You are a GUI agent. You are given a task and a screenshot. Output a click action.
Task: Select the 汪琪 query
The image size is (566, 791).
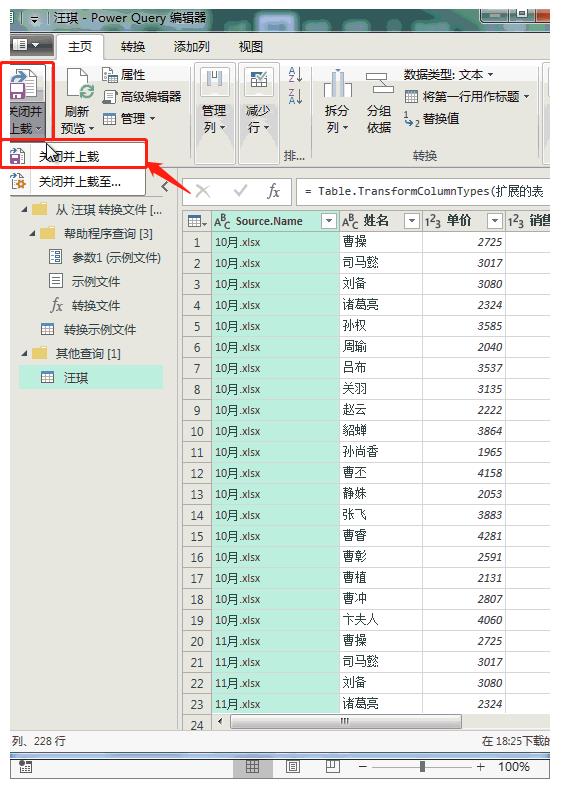coord(91,377)
